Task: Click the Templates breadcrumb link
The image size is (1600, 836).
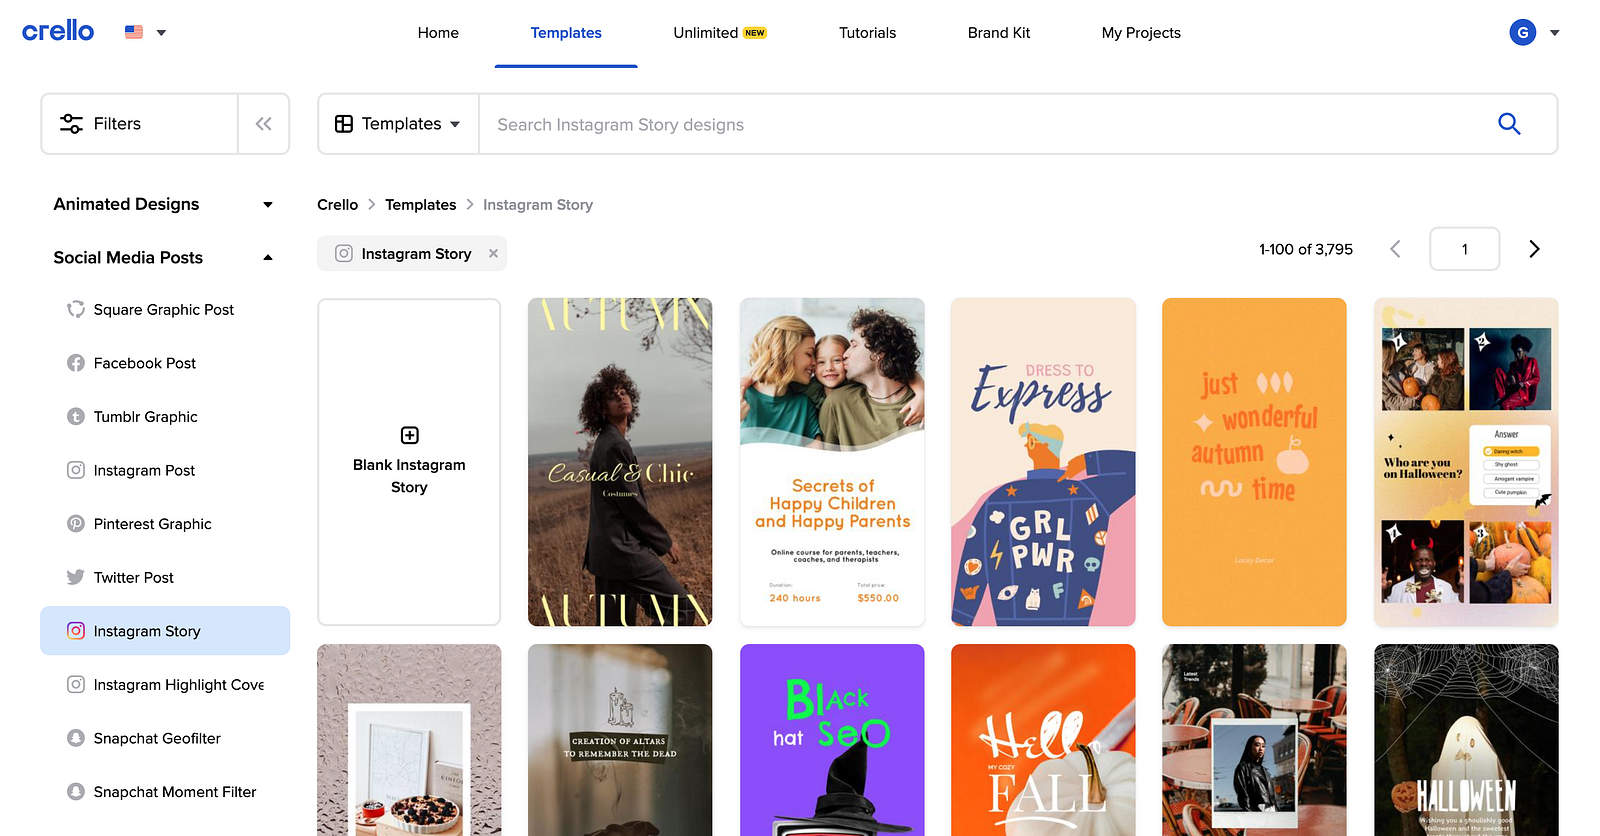Action: pyautogui.click(x=421, y=205)
